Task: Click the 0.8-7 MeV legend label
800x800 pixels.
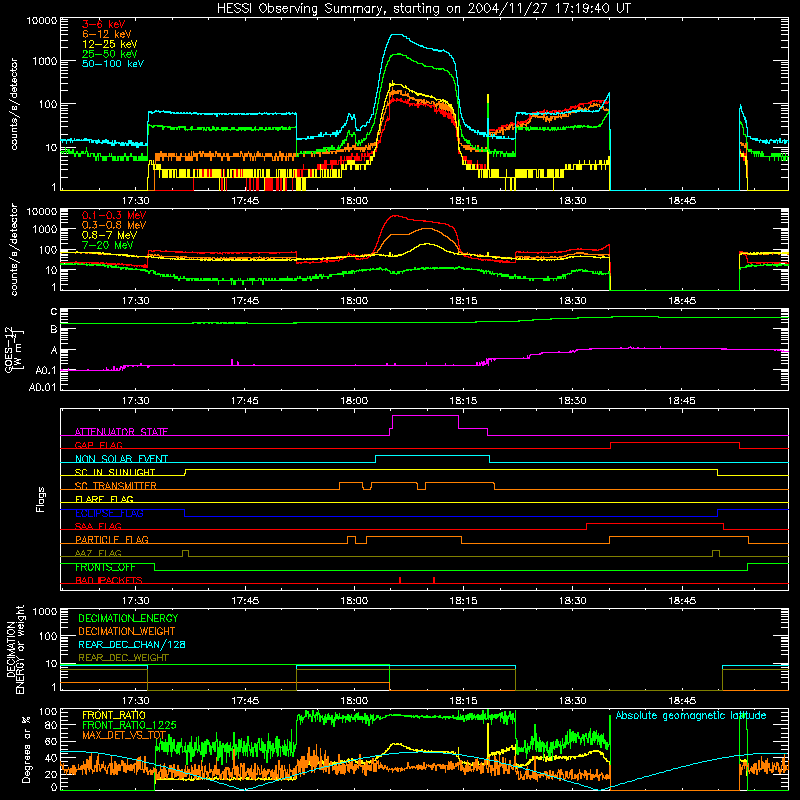Action: (109, 235)
